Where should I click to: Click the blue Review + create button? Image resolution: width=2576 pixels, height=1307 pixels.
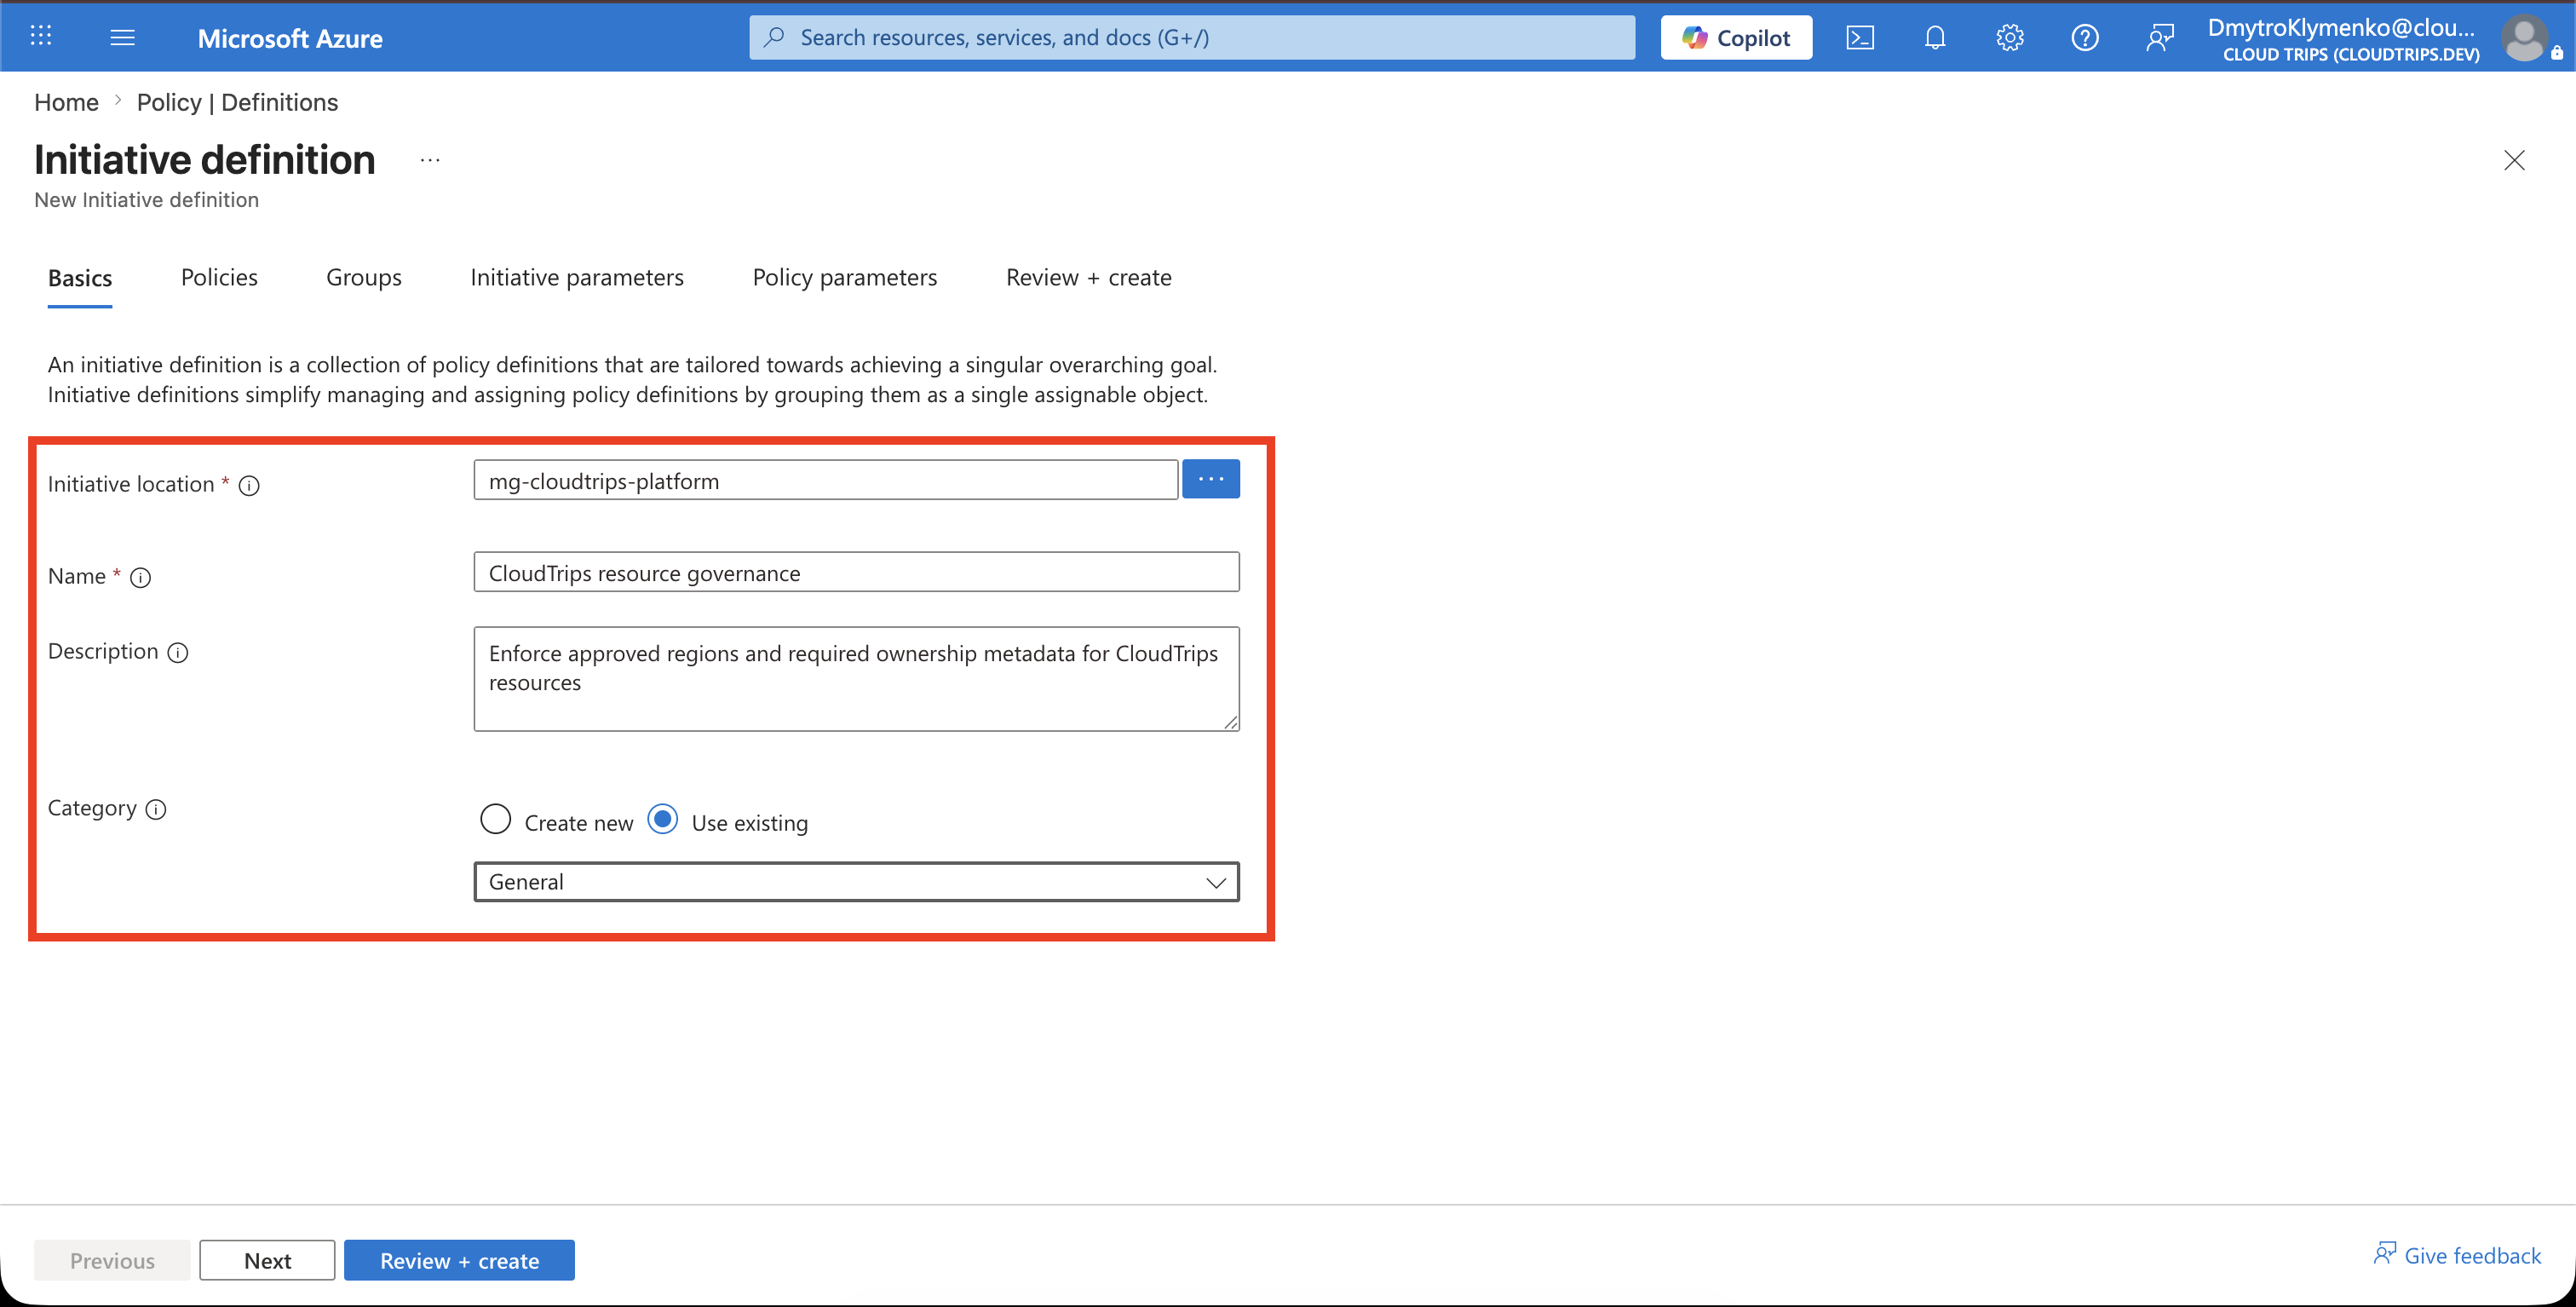459,1260
